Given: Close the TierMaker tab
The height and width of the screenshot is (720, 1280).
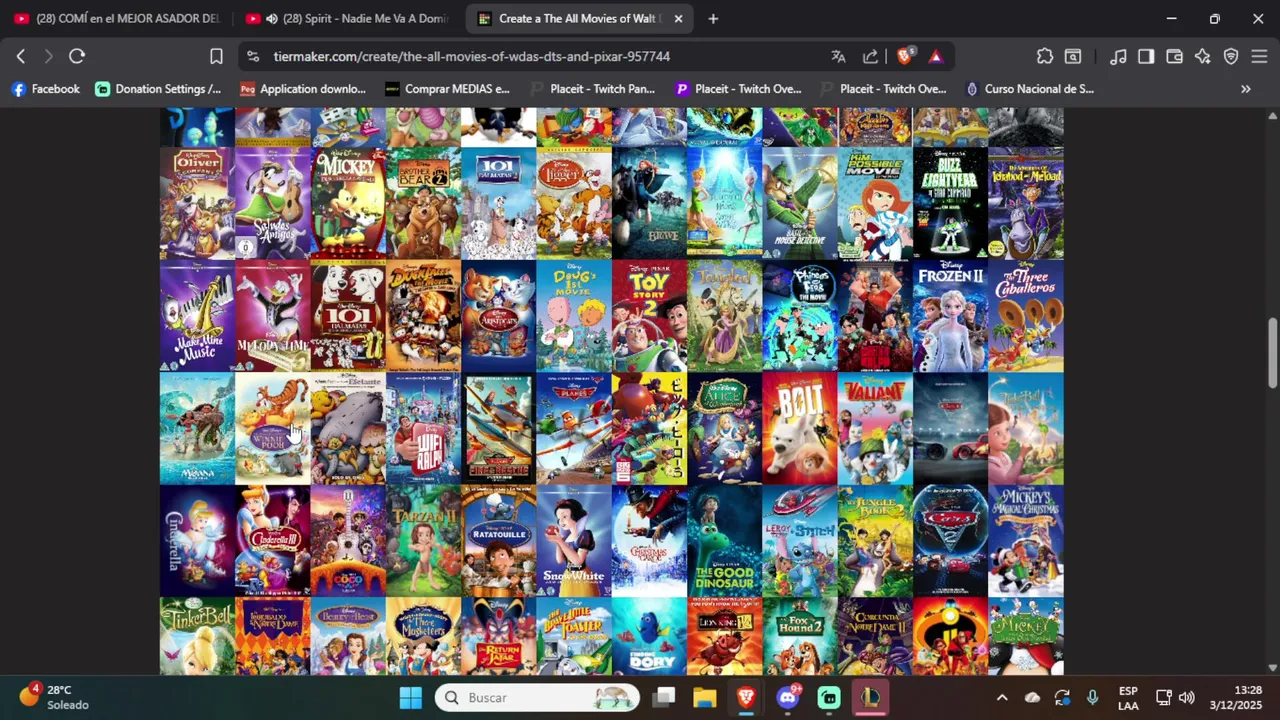Looking at the screenshot, I should [x=678, y=18].
